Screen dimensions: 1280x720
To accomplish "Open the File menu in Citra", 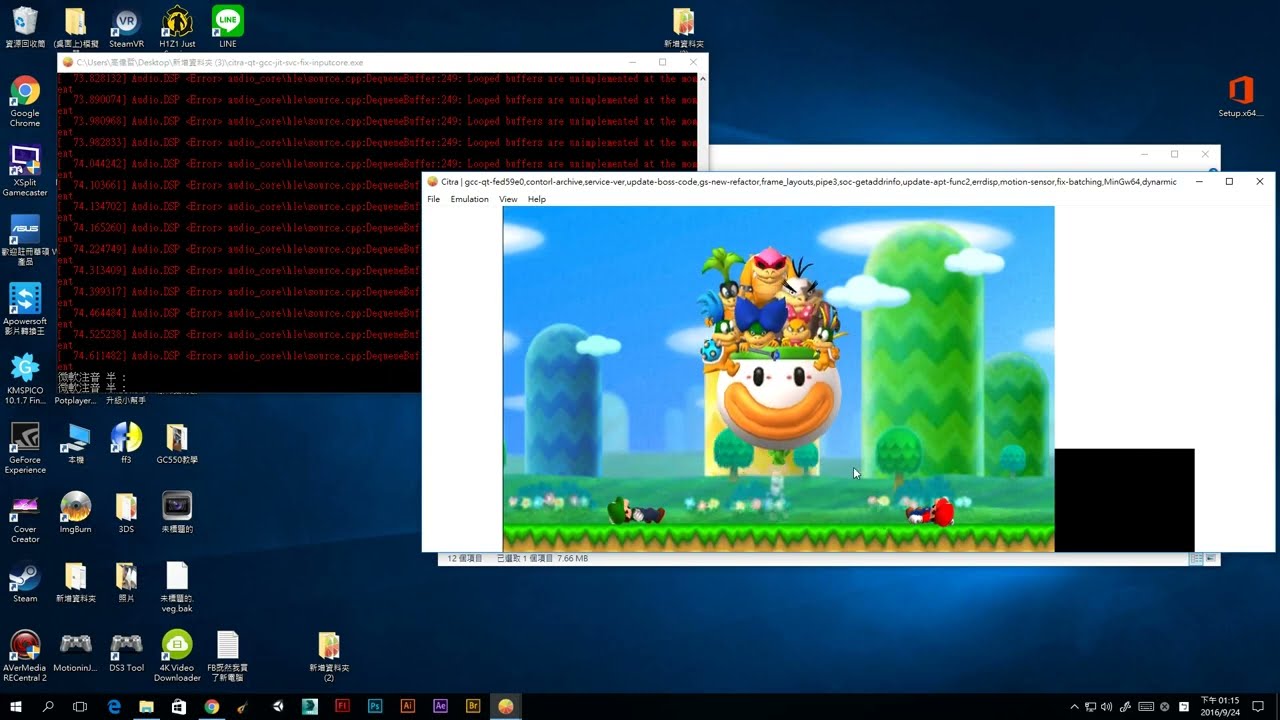I will 433,199.
